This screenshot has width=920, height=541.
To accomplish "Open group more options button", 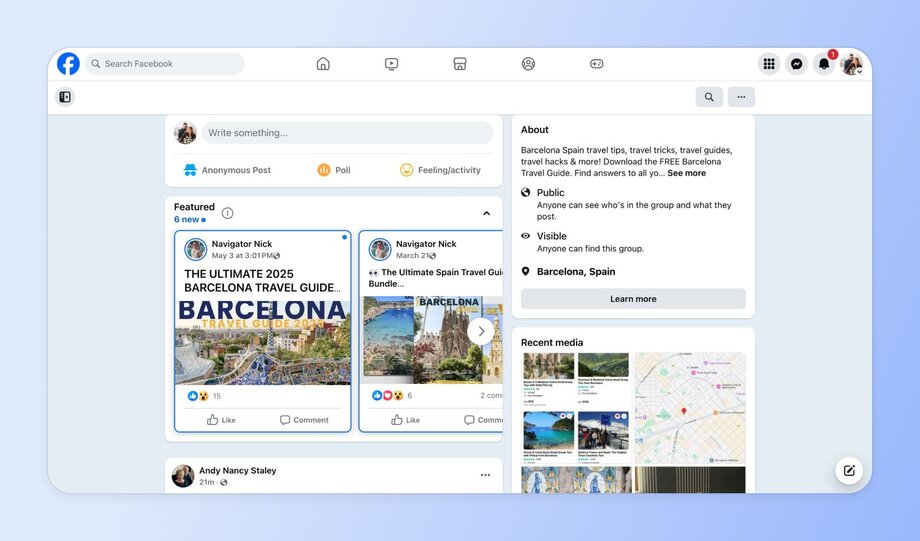I will (741, 97).
